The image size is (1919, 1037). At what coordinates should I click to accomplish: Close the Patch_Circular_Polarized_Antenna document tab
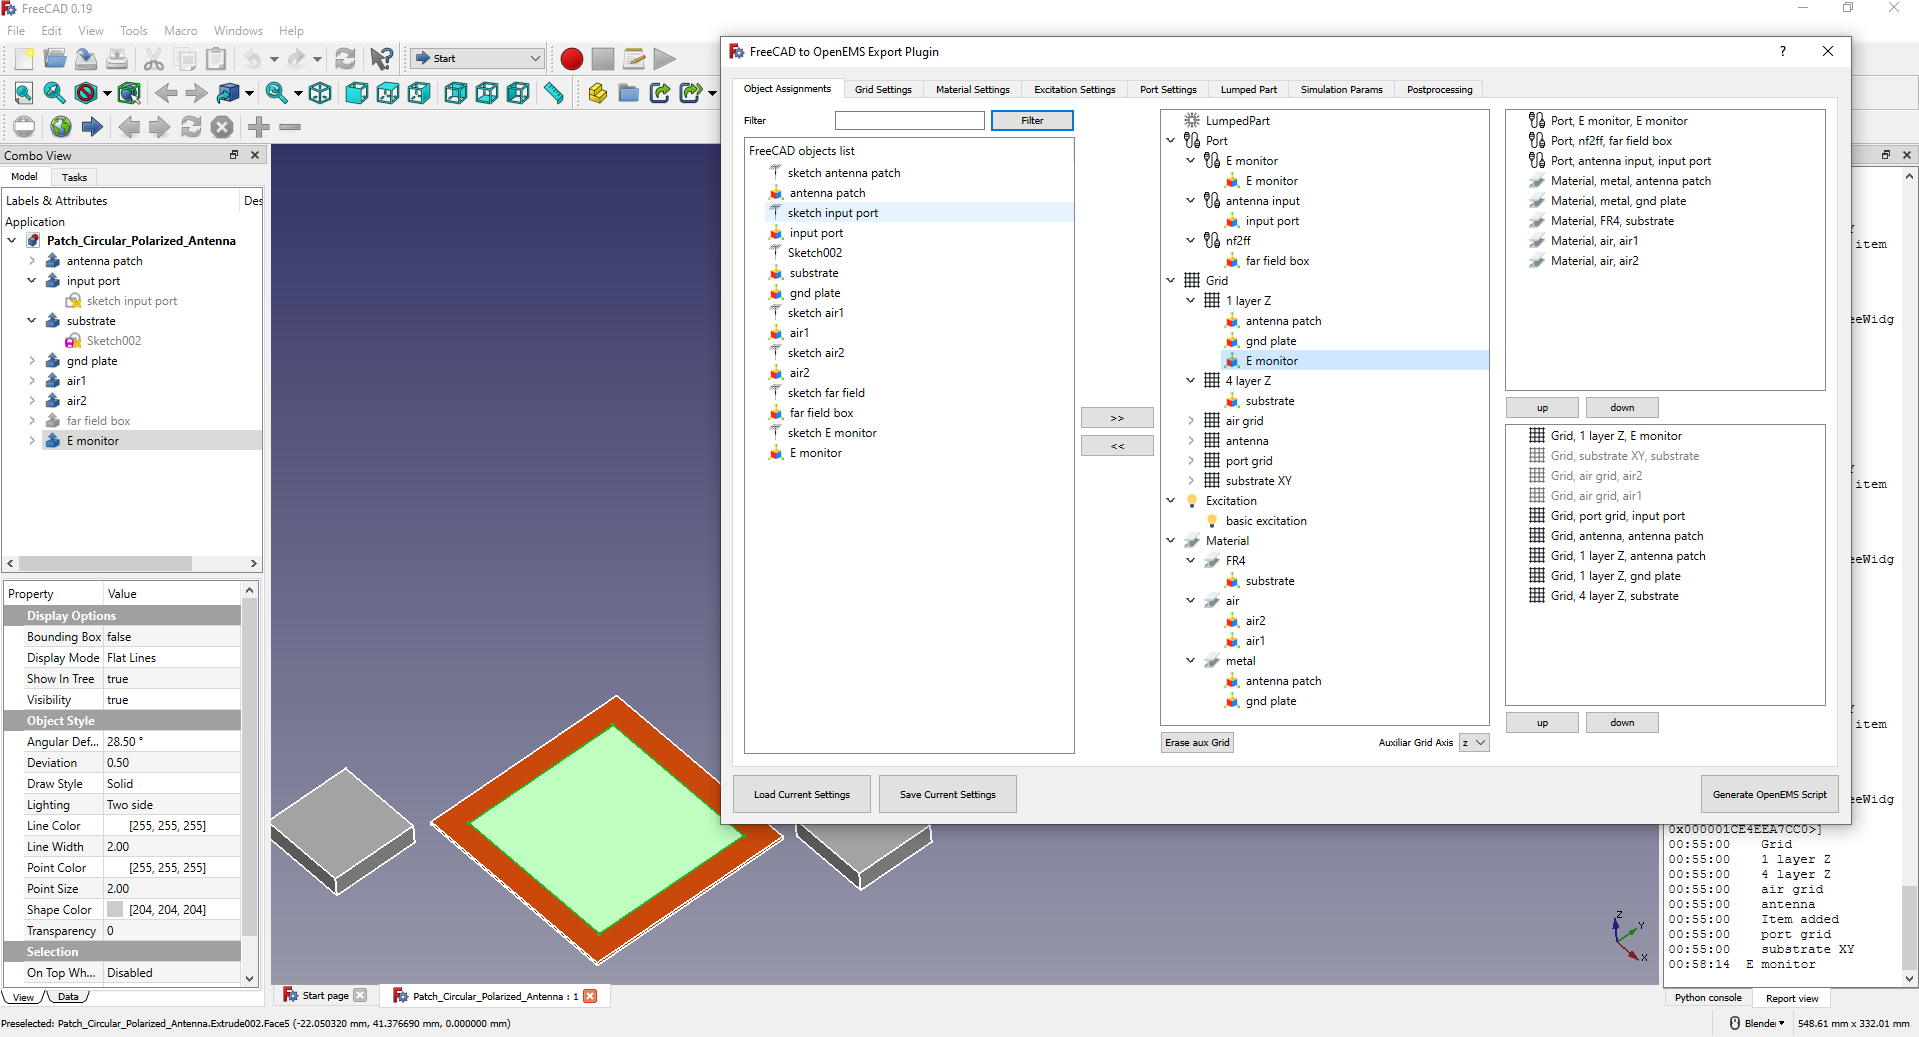tap(590, 996)
